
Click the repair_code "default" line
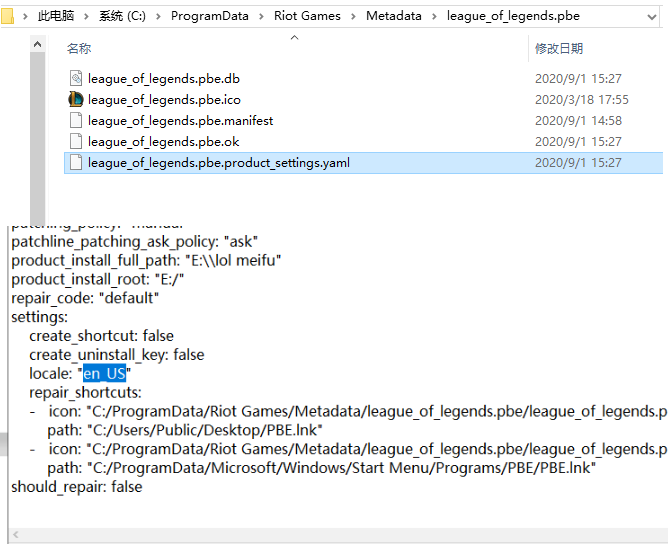(x=85, y=298)
